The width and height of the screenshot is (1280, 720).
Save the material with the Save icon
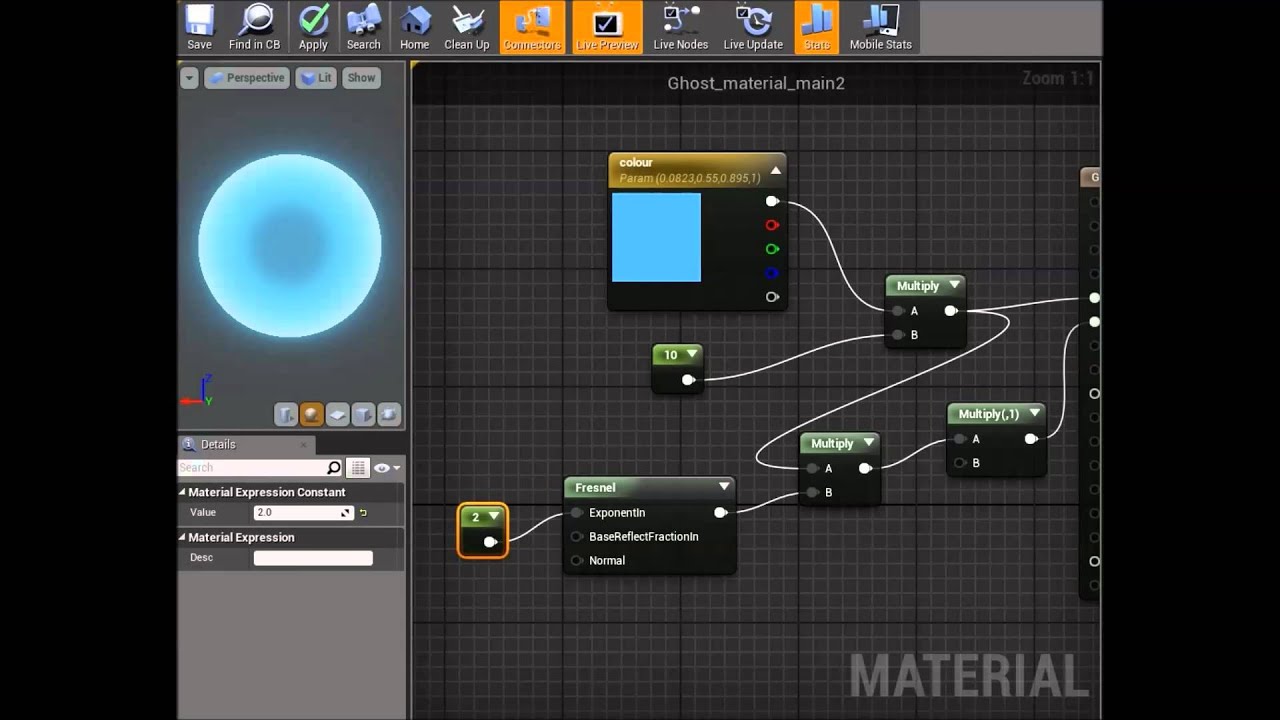(199, 27)
